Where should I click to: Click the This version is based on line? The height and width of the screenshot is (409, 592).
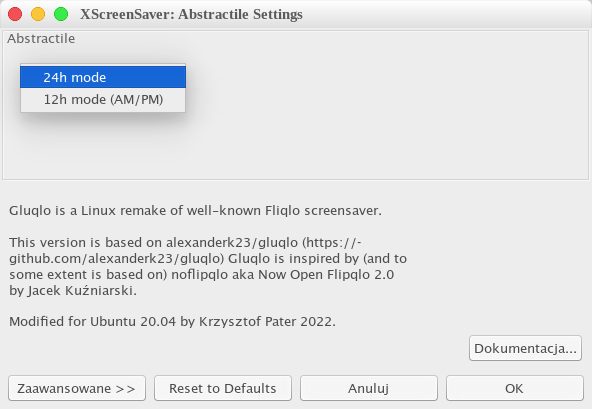click(185, 242)
